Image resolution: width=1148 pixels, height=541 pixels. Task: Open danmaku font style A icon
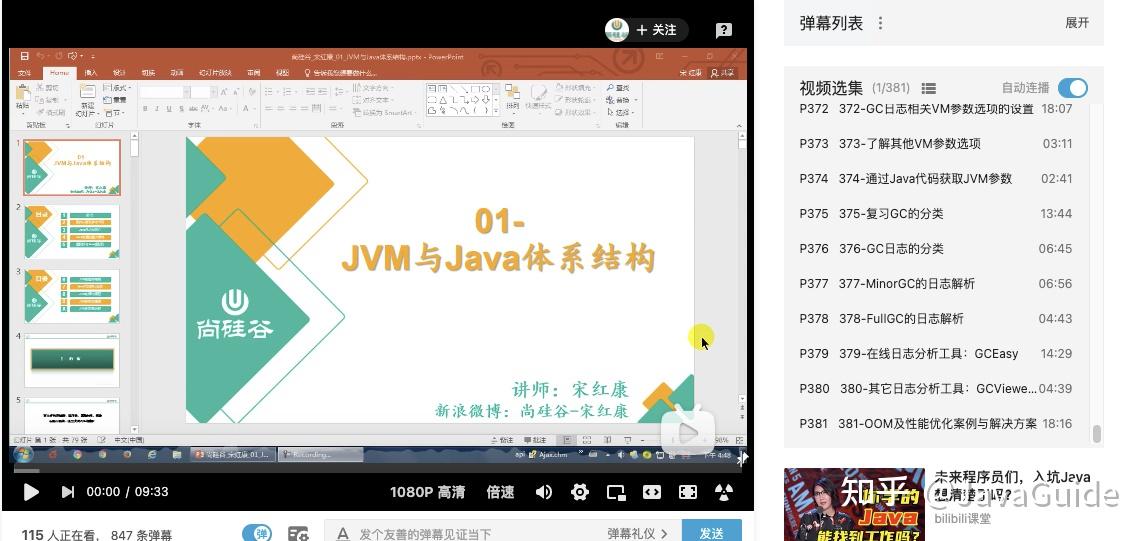[x=342, y=534]
